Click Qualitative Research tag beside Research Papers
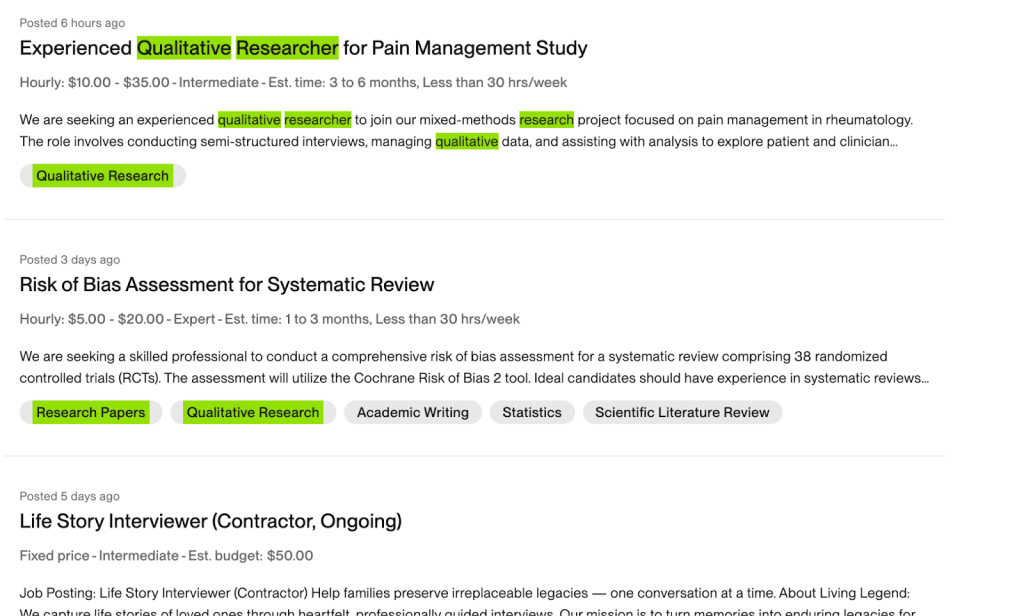The height and width of the screenshot is (616, 1024). [253, 412]
